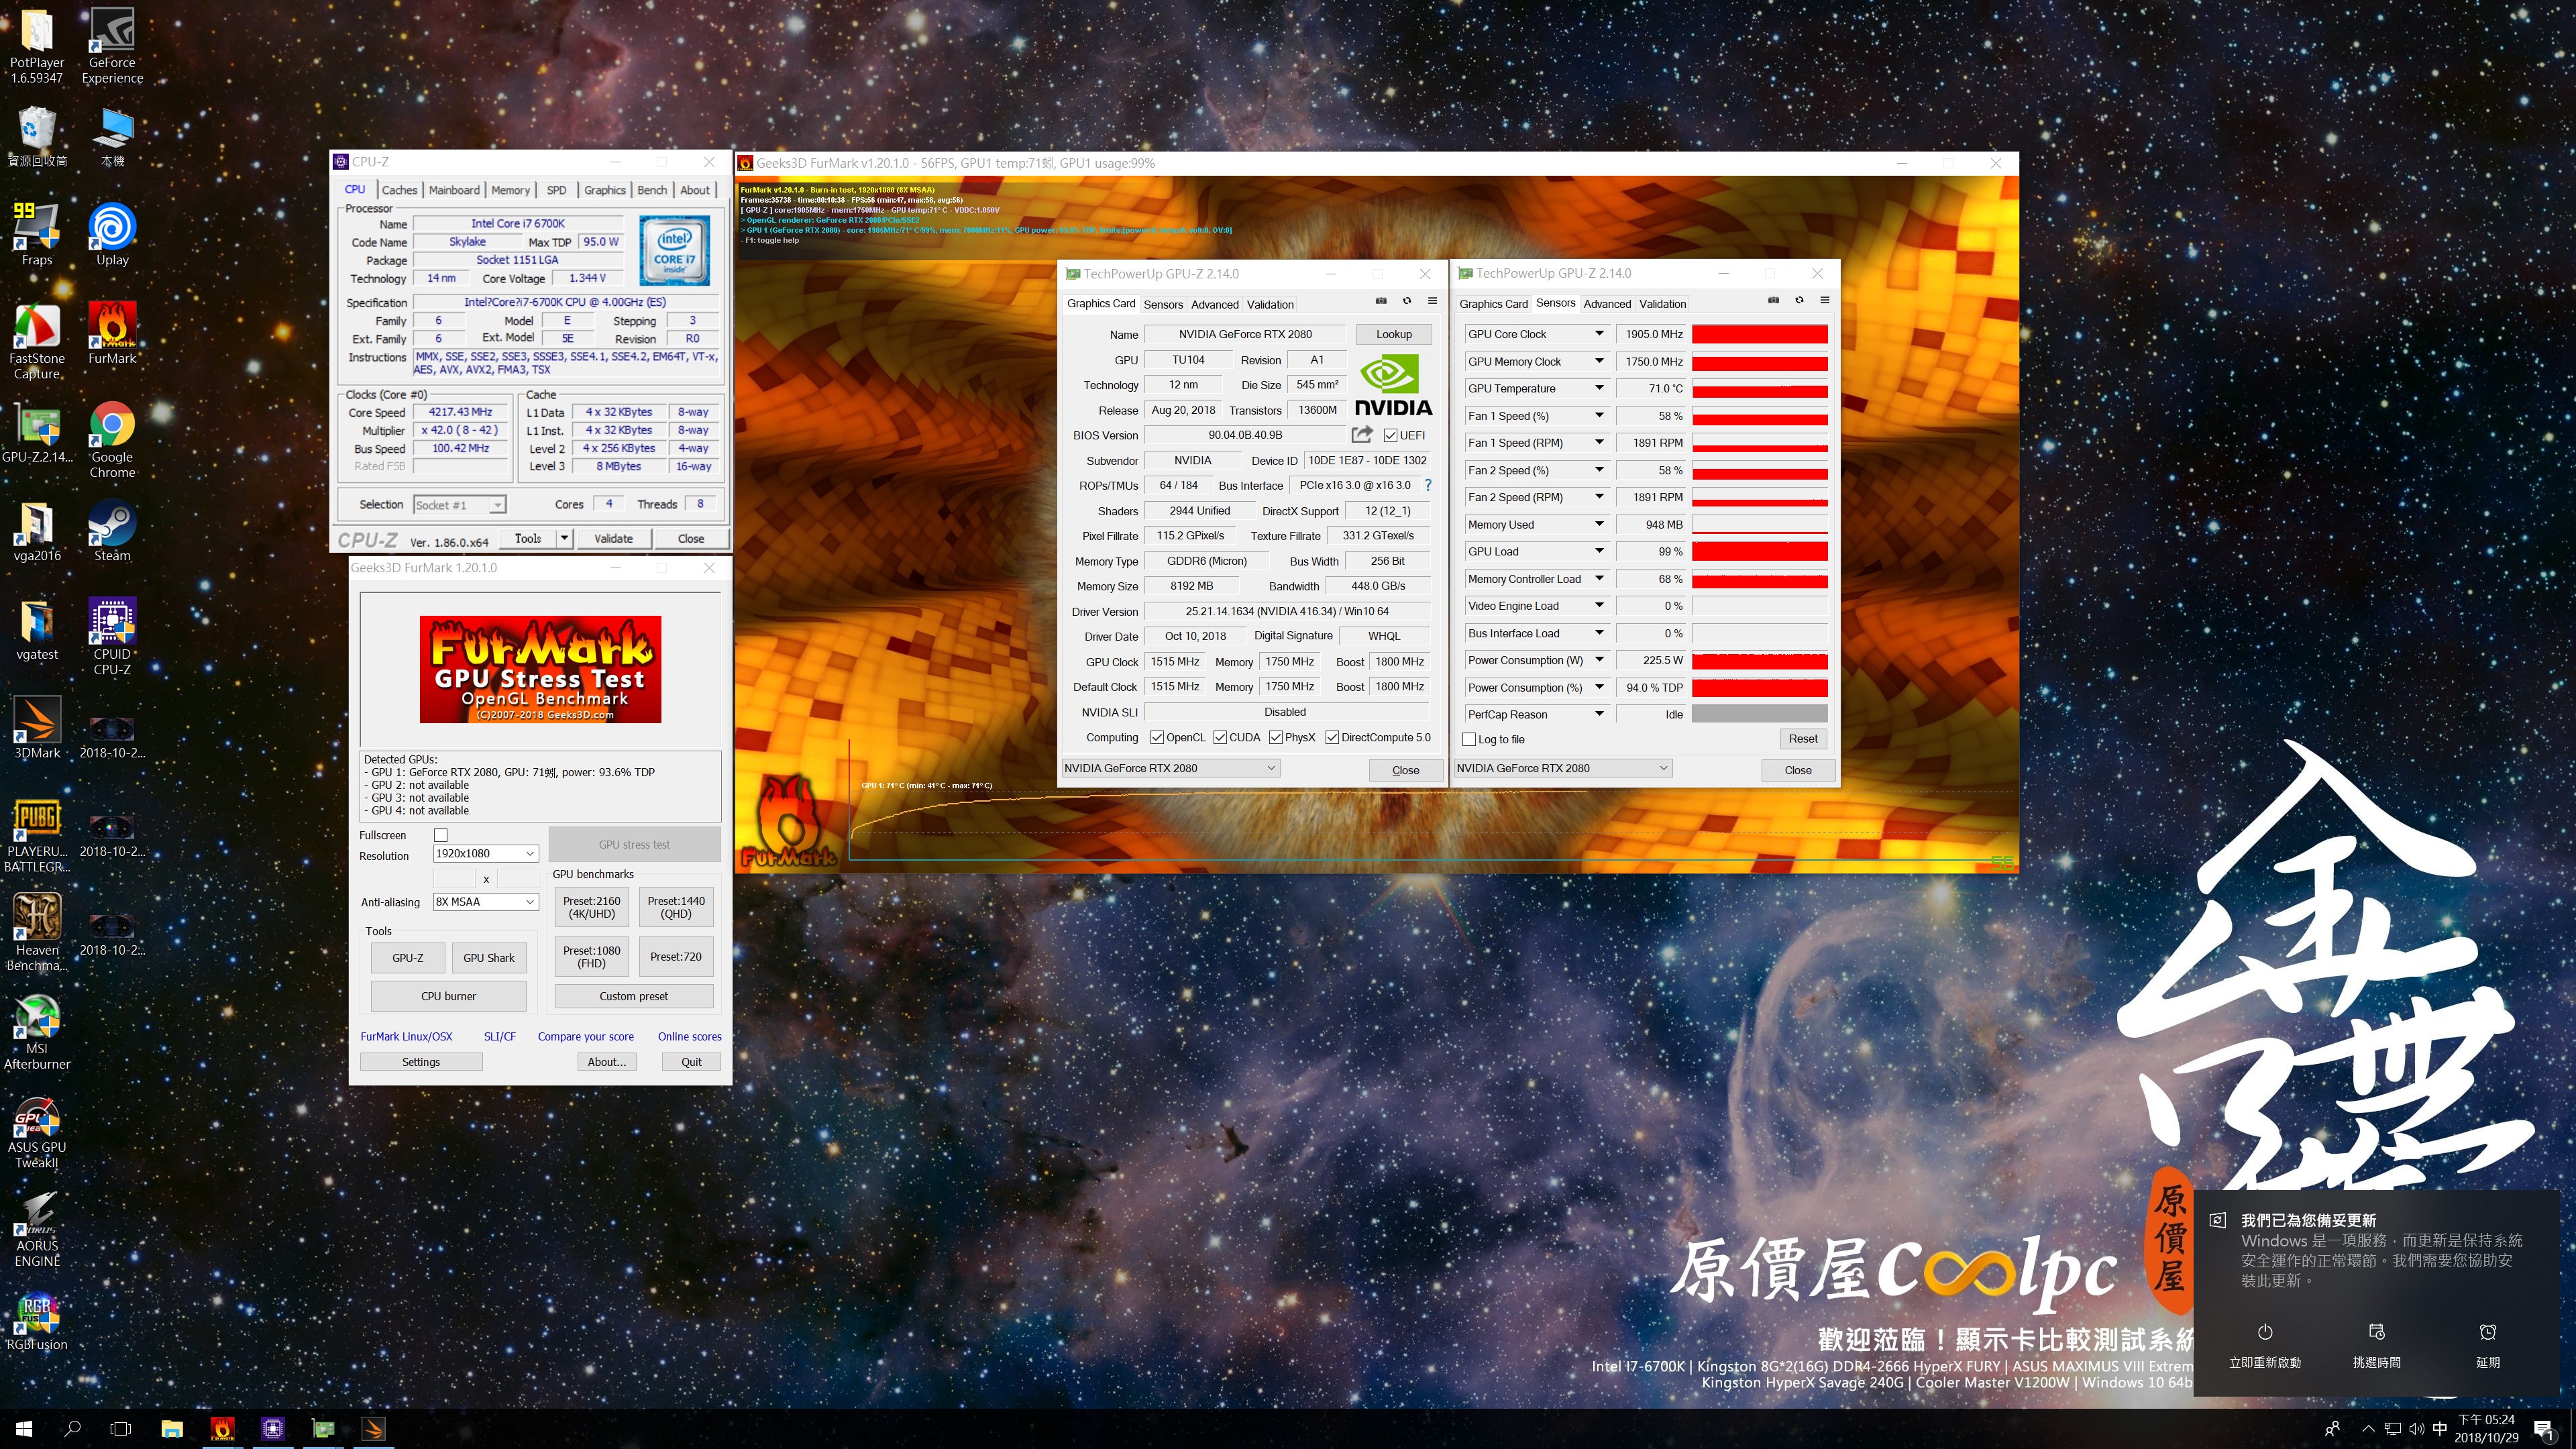Run the Preset:1080 (FHD) benchmark
2576x1449 pixels.
point(591,956)
